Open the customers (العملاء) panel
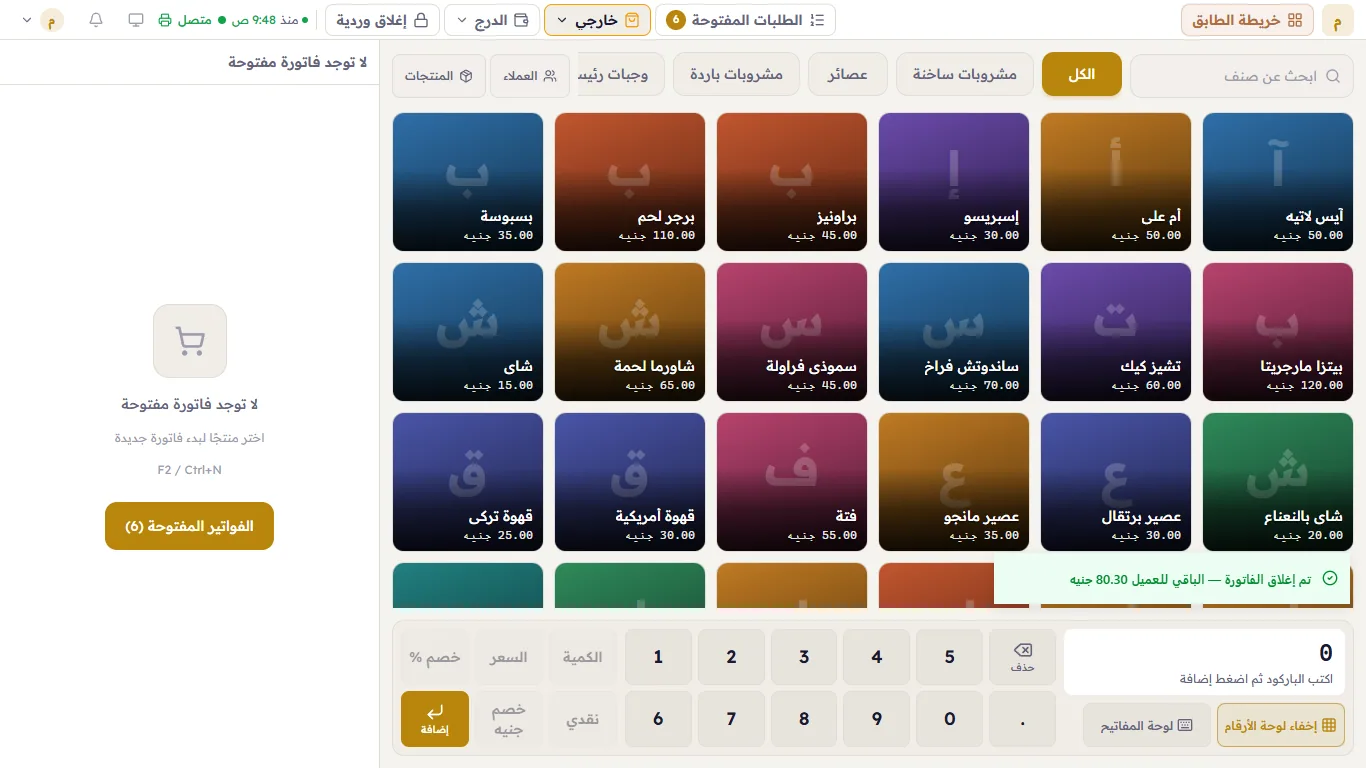Viewport: 1366px width, 768px height. (x=529, y=76)
